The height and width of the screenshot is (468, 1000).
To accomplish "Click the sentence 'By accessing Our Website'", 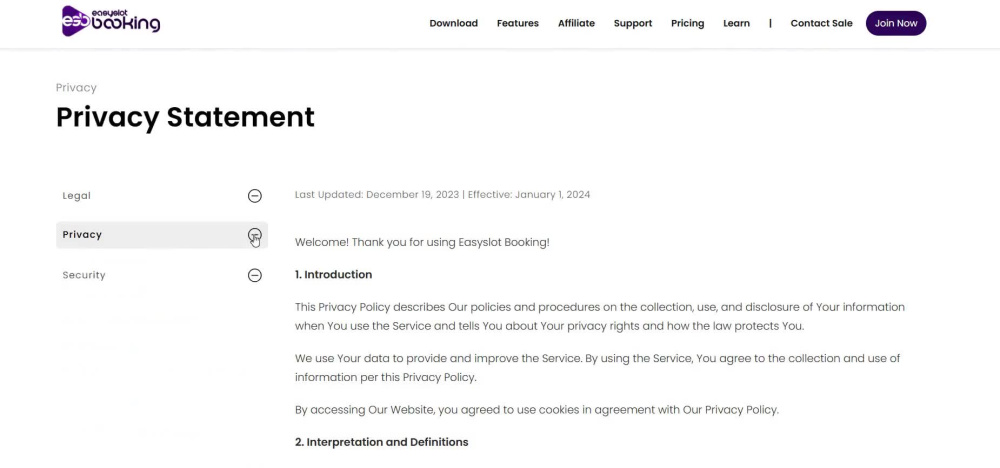I will point(537,410).
